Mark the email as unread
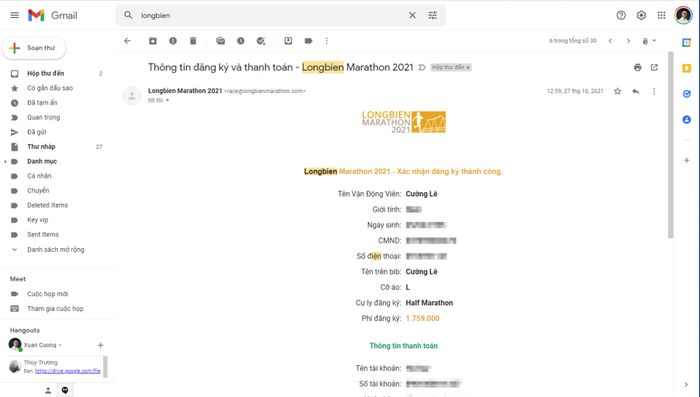The width and height of the screenshot is (700, 397). pos(221,41)
